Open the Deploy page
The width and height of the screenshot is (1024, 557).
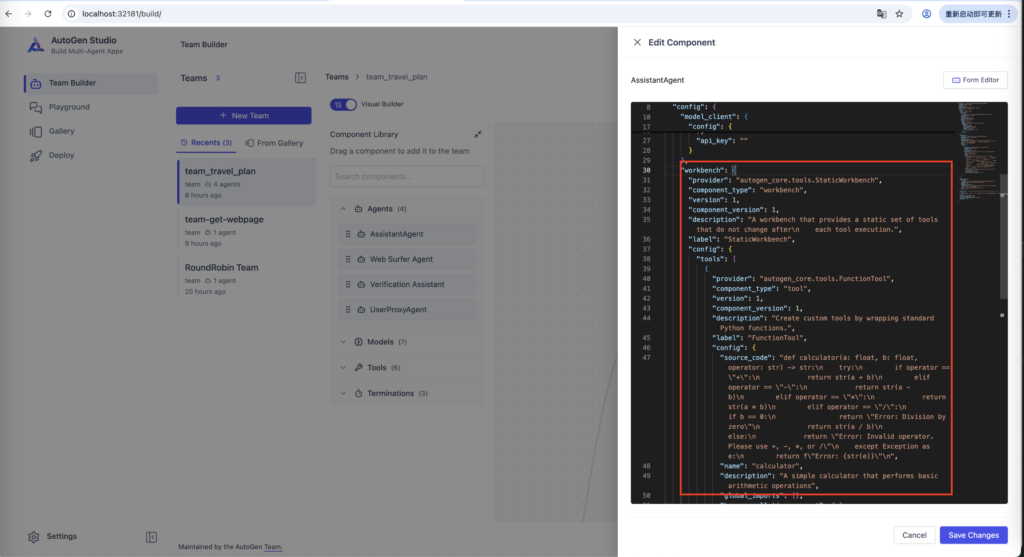pyautogui.click(x=61, y=155)
